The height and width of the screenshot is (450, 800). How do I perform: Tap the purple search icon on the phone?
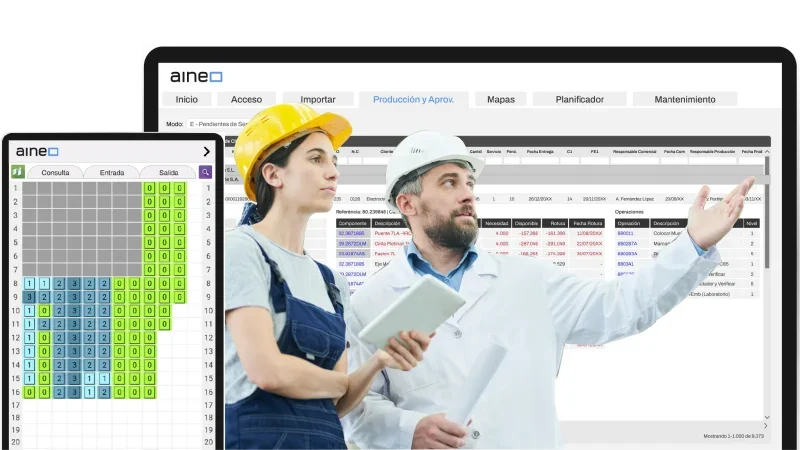coord(205,172)
